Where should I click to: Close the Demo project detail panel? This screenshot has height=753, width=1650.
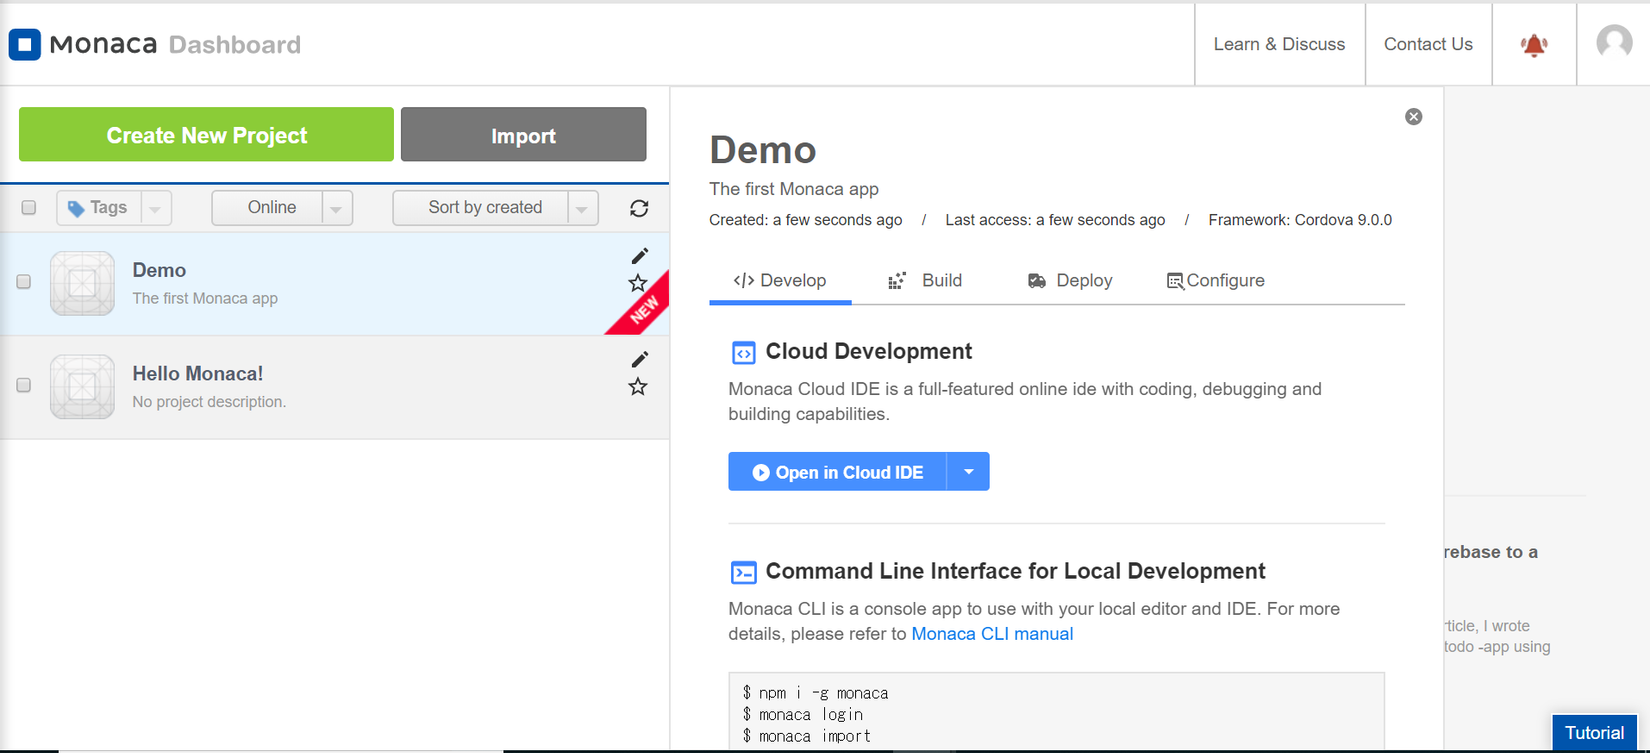tap(1413, 117)
